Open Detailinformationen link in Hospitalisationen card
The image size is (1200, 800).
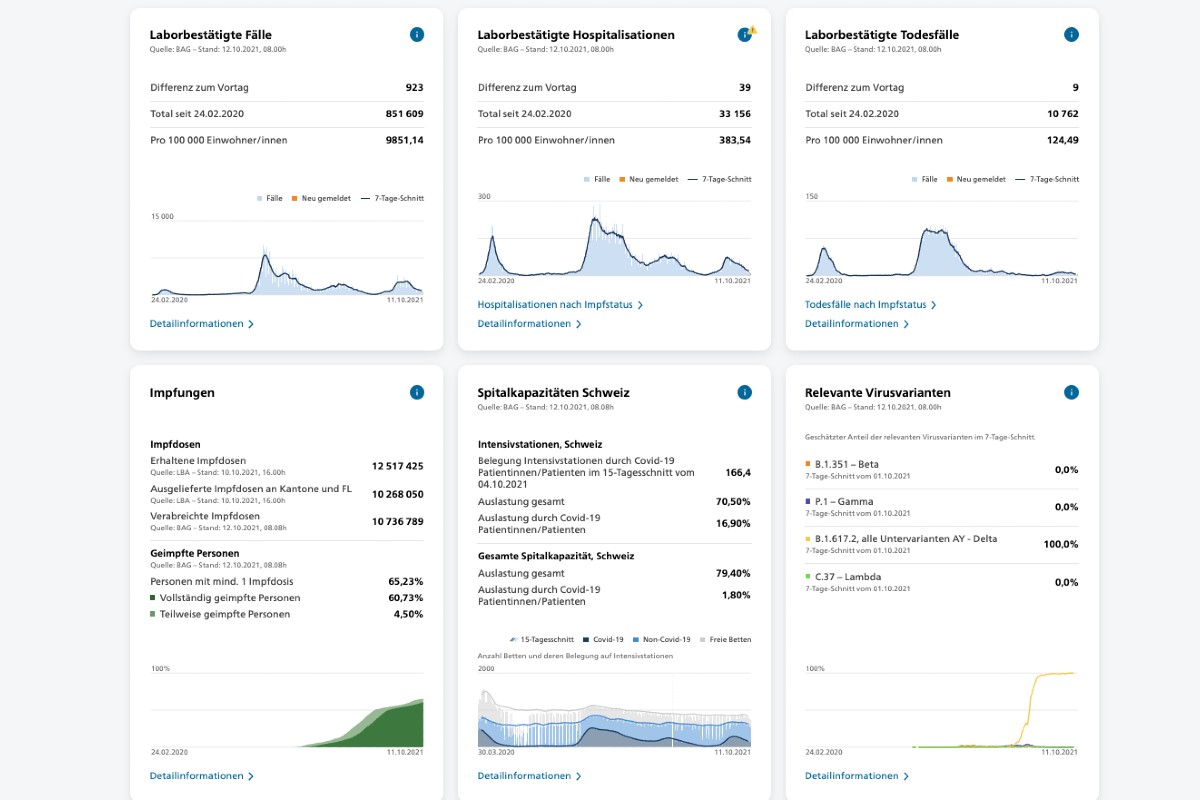530,324
